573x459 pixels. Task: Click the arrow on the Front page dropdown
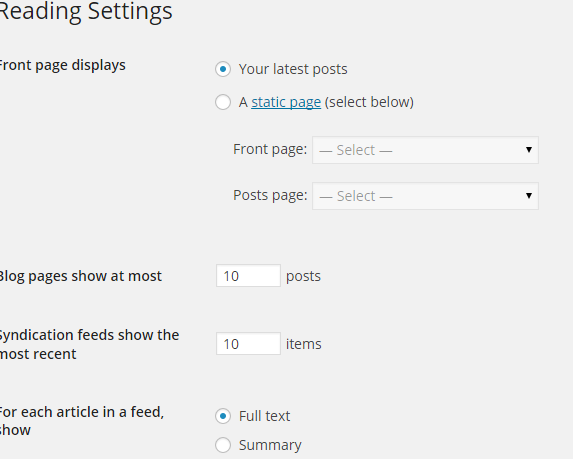point(528,150)
